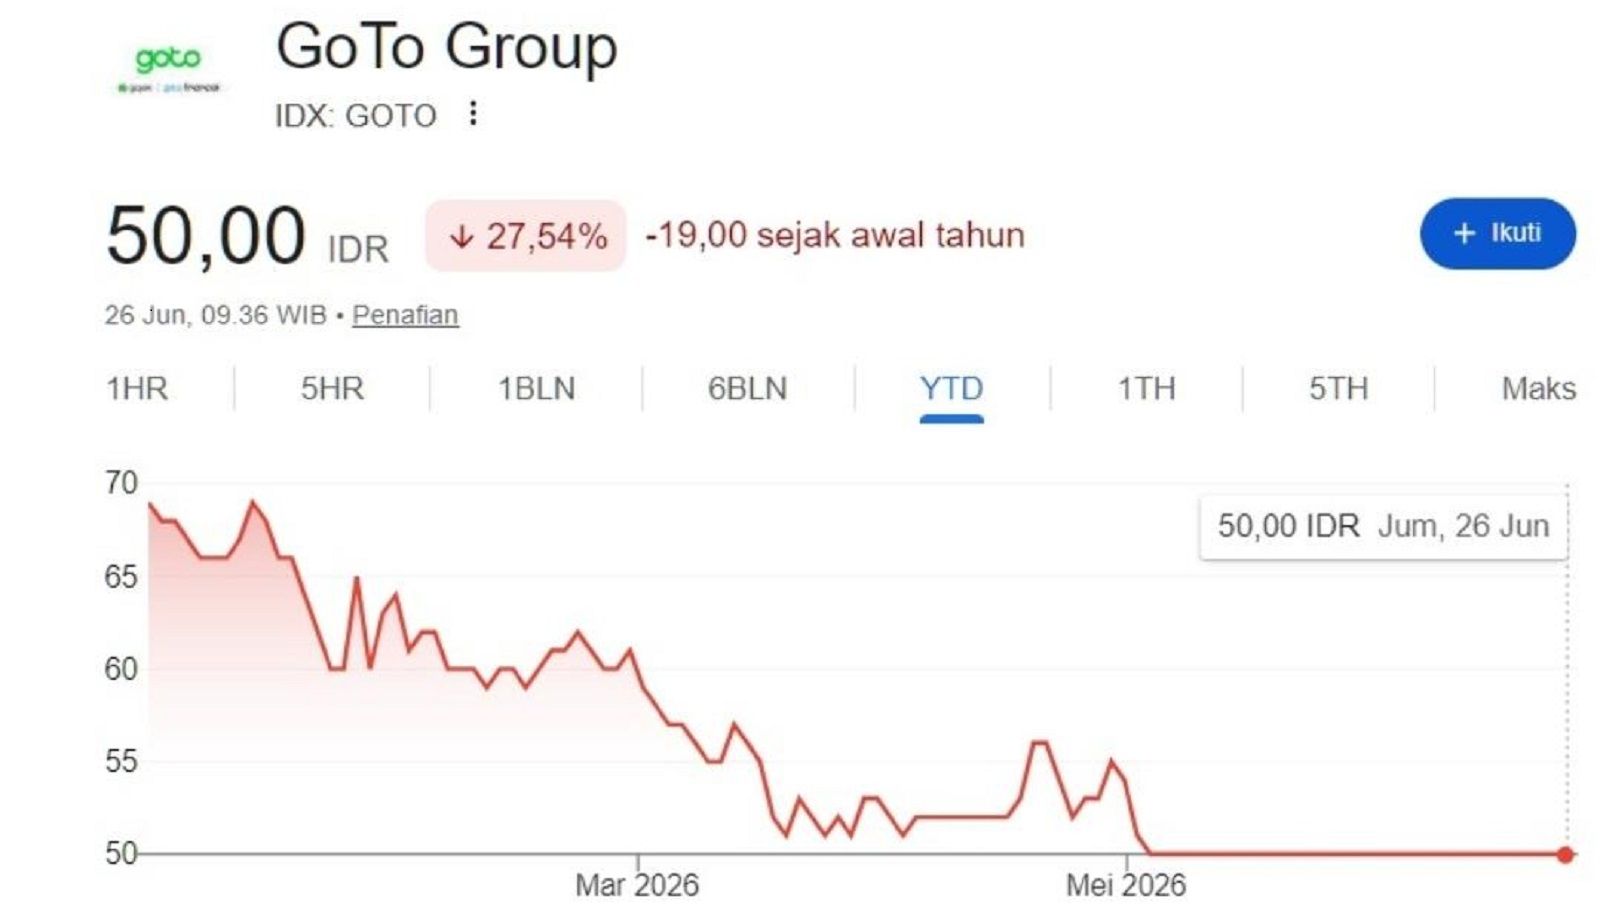Click the 50,00 IDR Jum, 26 Jun tooltip
This screenshot has width=1600, height=923.
(x=1383, y=526)
